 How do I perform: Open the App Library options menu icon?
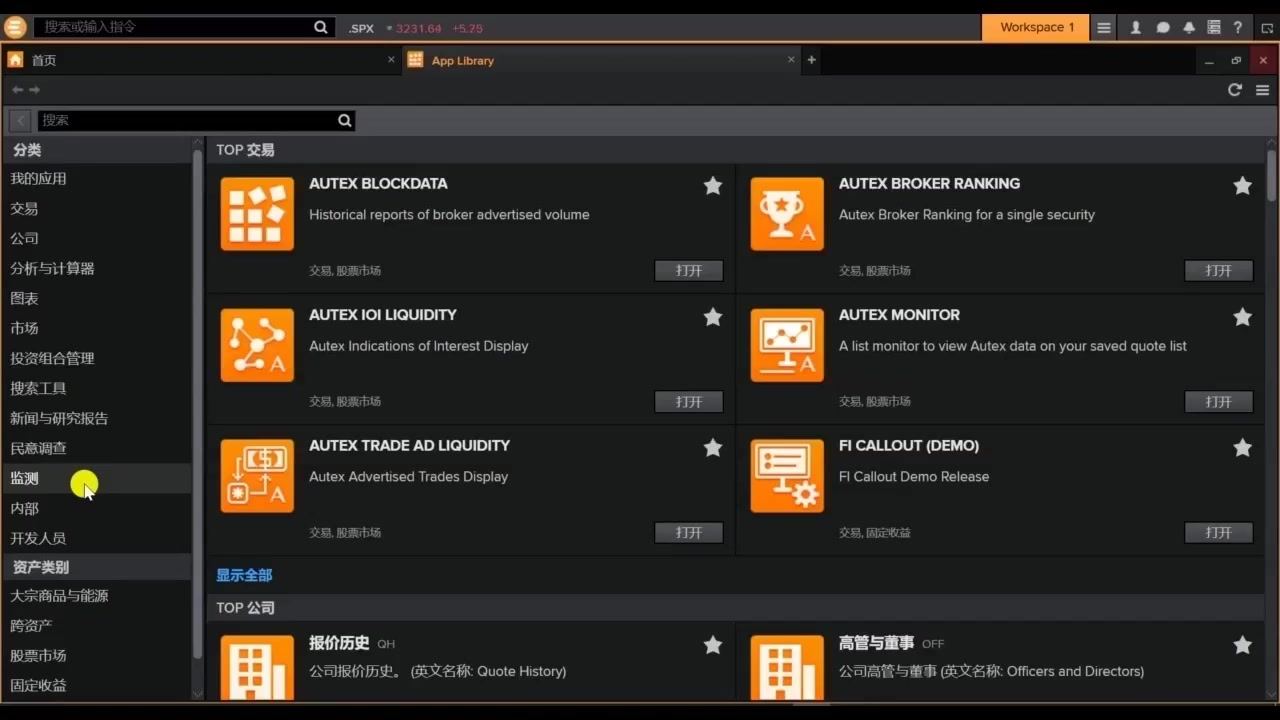coord(1262,90)
